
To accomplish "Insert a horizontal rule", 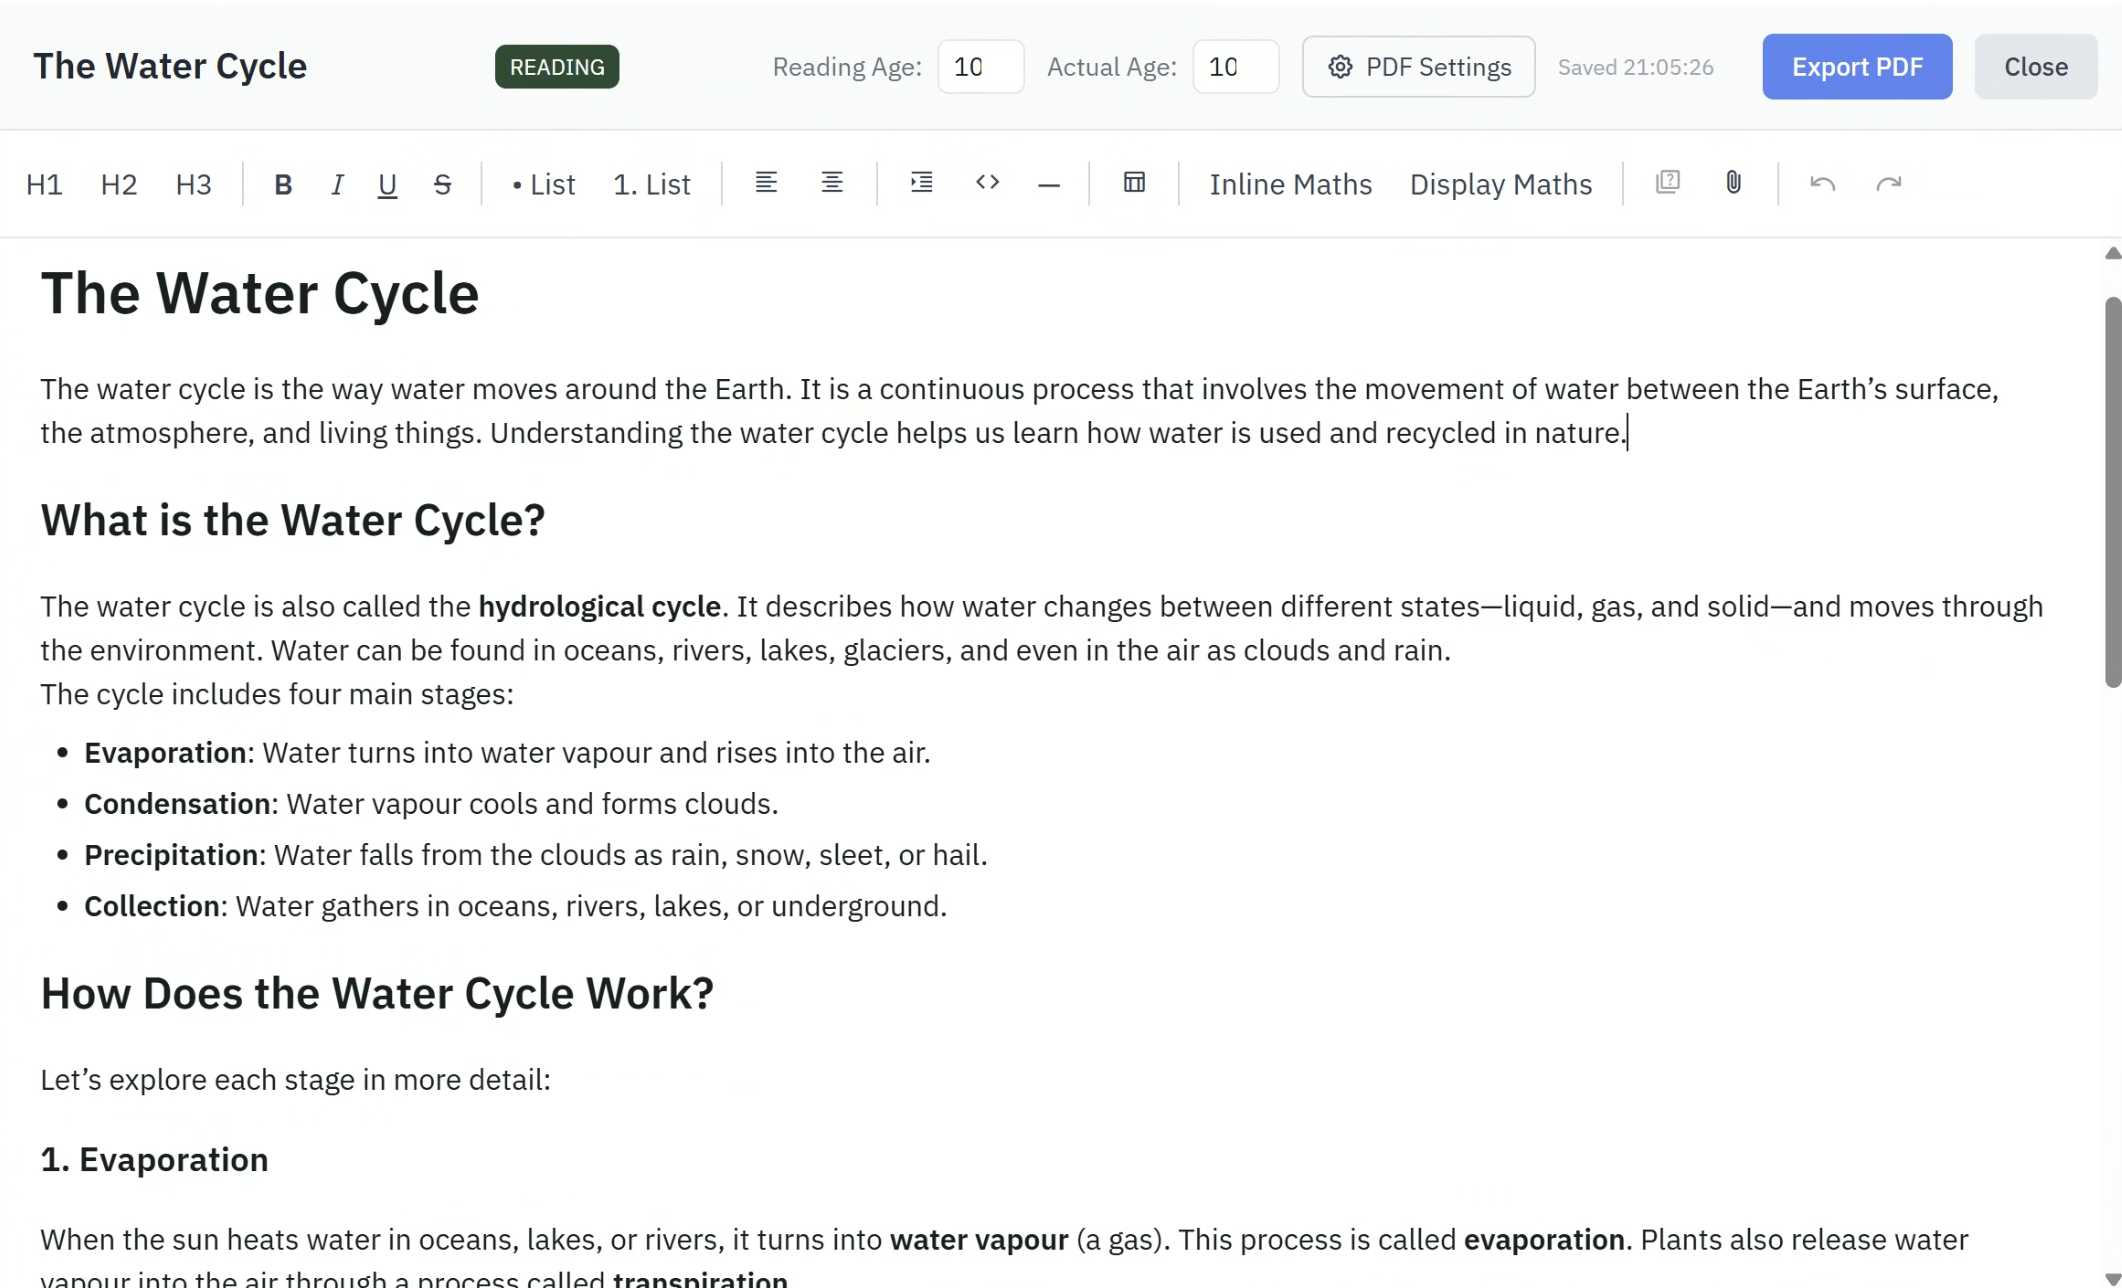I will (1048, 183).
